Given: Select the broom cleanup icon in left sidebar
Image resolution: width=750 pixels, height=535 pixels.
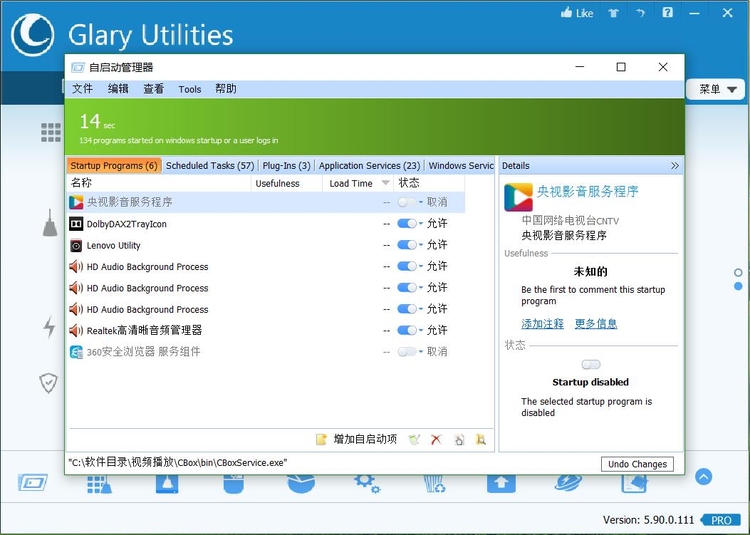Looking at the screenshot, I should (50, 222).
